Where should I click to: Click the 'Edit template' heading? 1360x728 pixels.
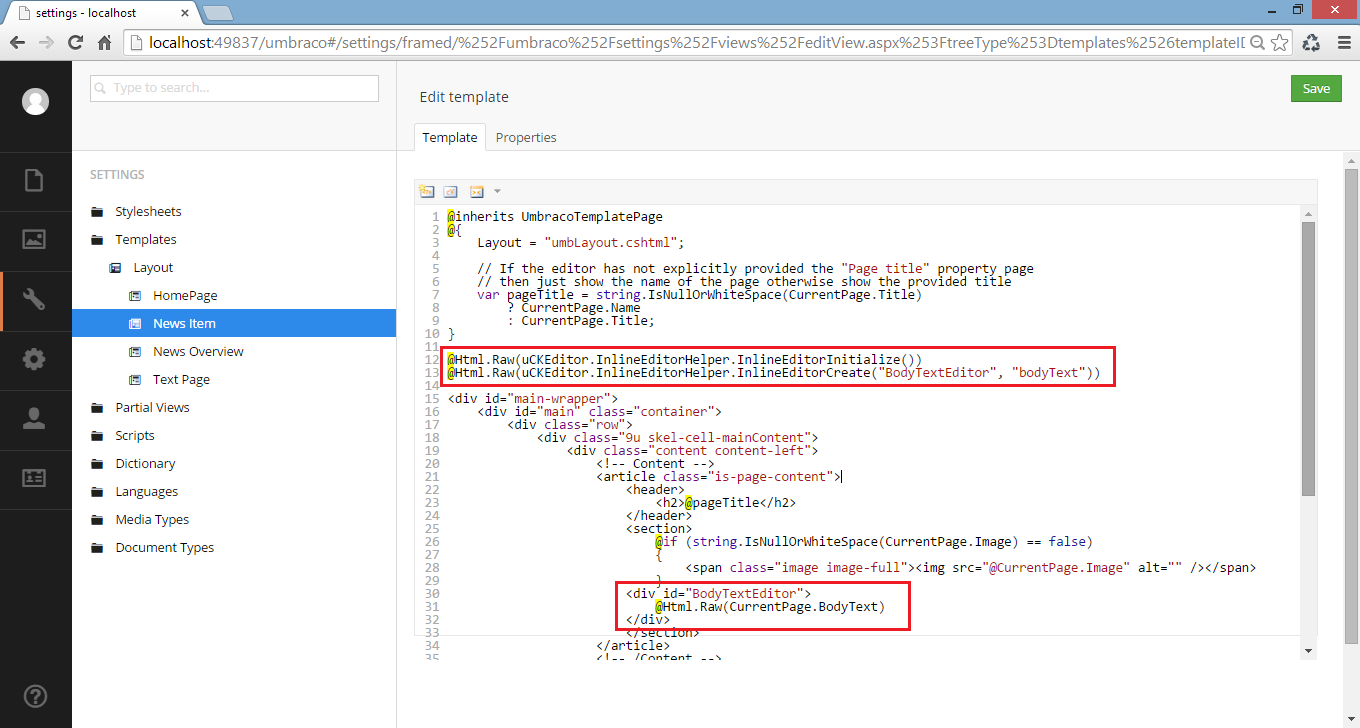464,97
